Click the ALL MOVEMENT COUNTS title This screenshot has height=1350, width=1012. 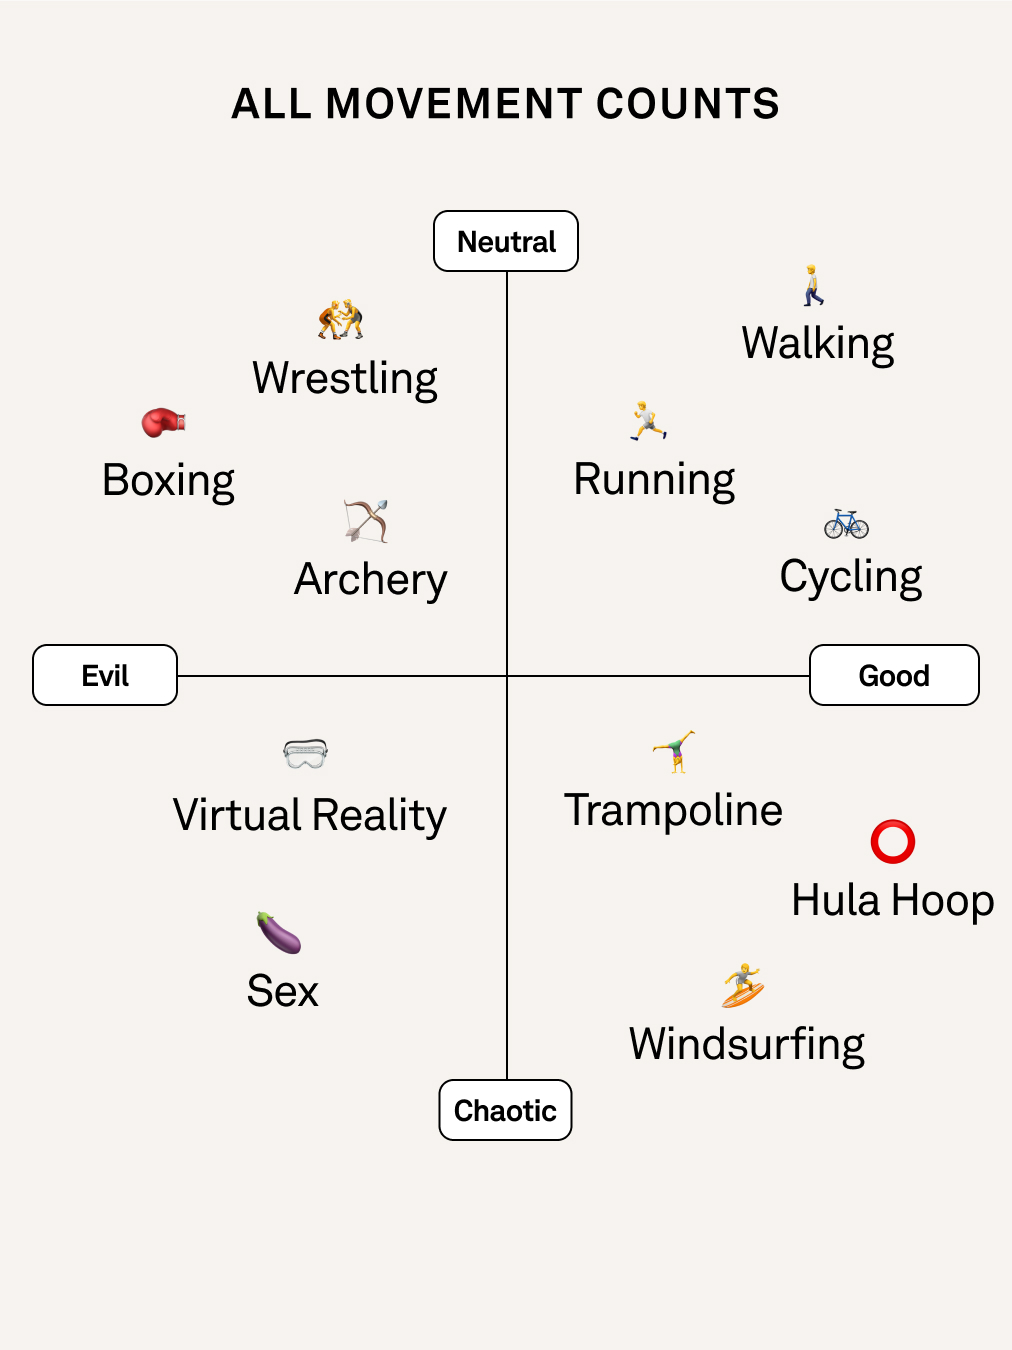point(506,104)
